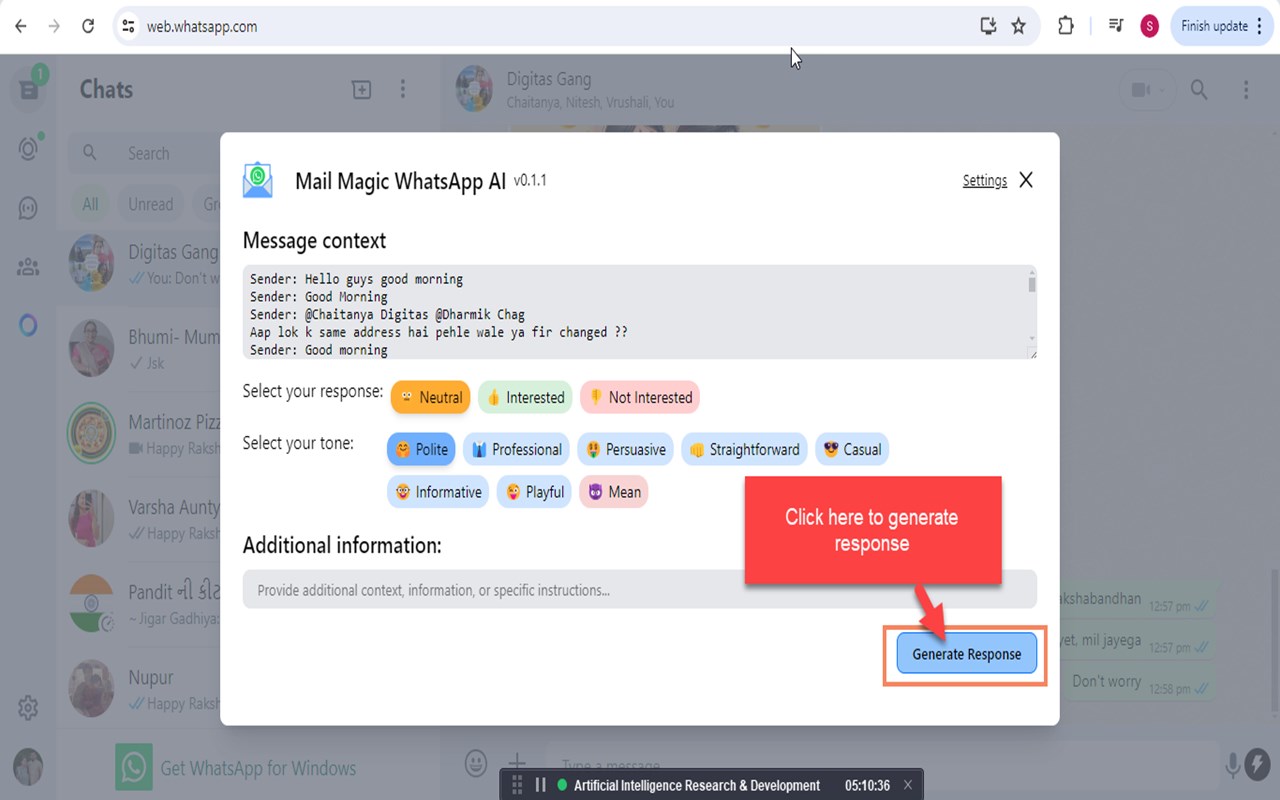Open the Chrome profile avatar S
1280x800 pixels.
tap(1149, 26)
